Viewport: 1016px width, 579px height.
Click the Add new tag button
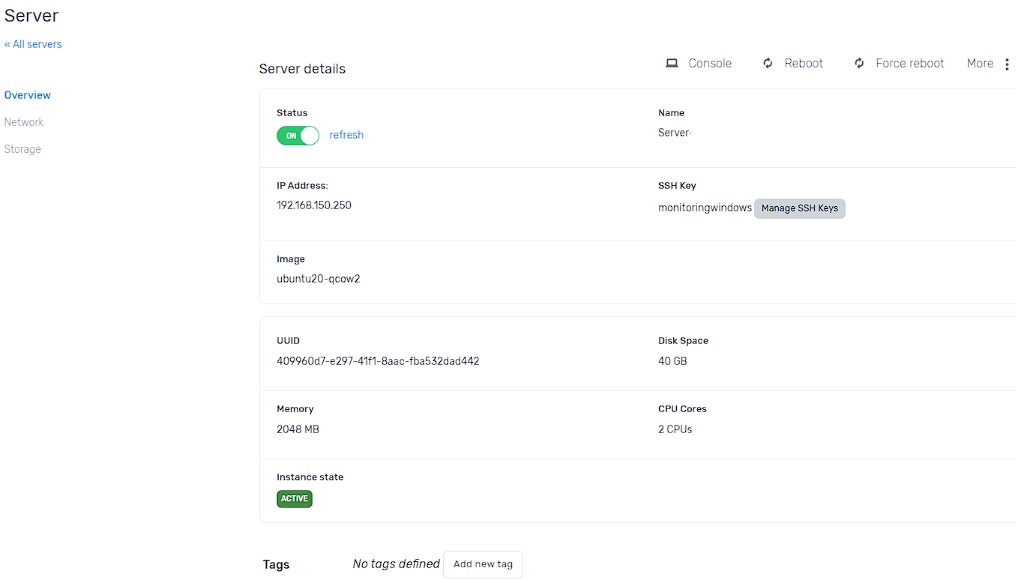[x=483, y=564]
